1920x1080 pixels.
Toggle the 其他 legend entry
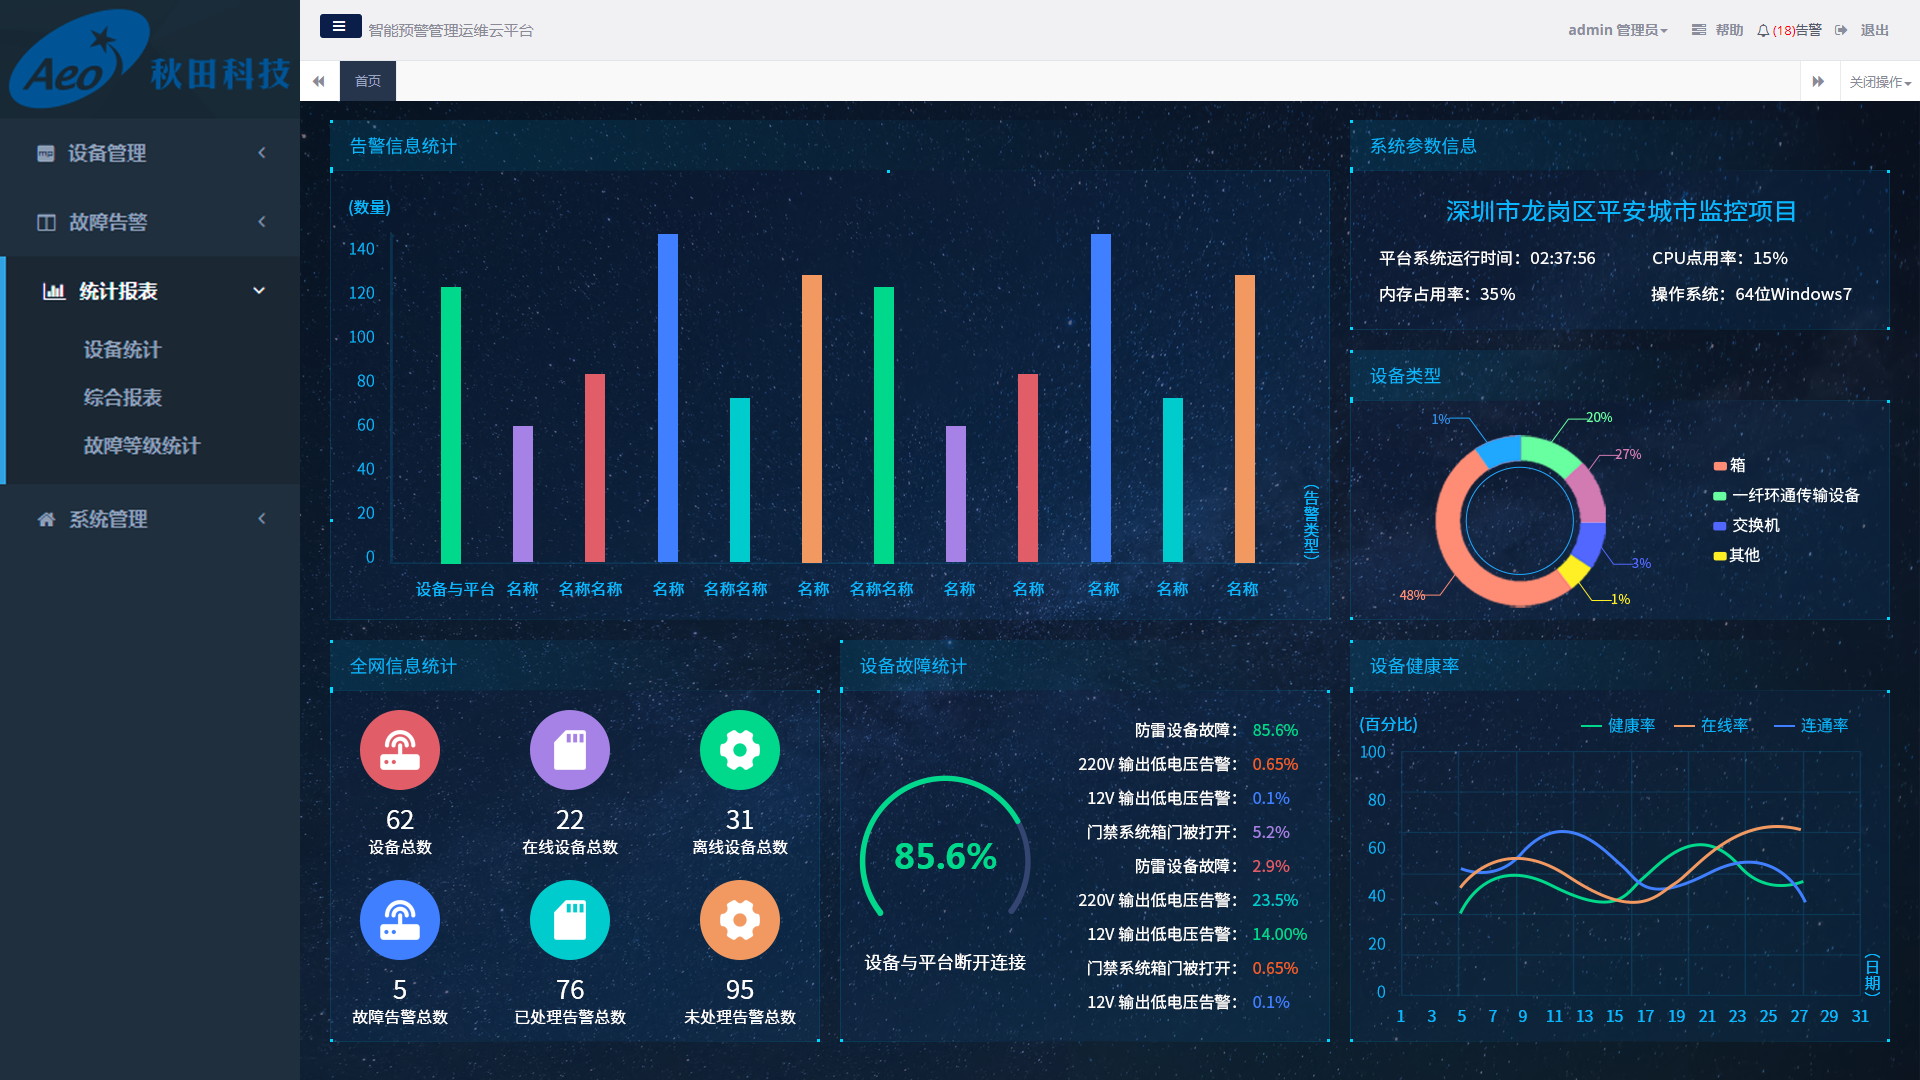[1737, 556]
